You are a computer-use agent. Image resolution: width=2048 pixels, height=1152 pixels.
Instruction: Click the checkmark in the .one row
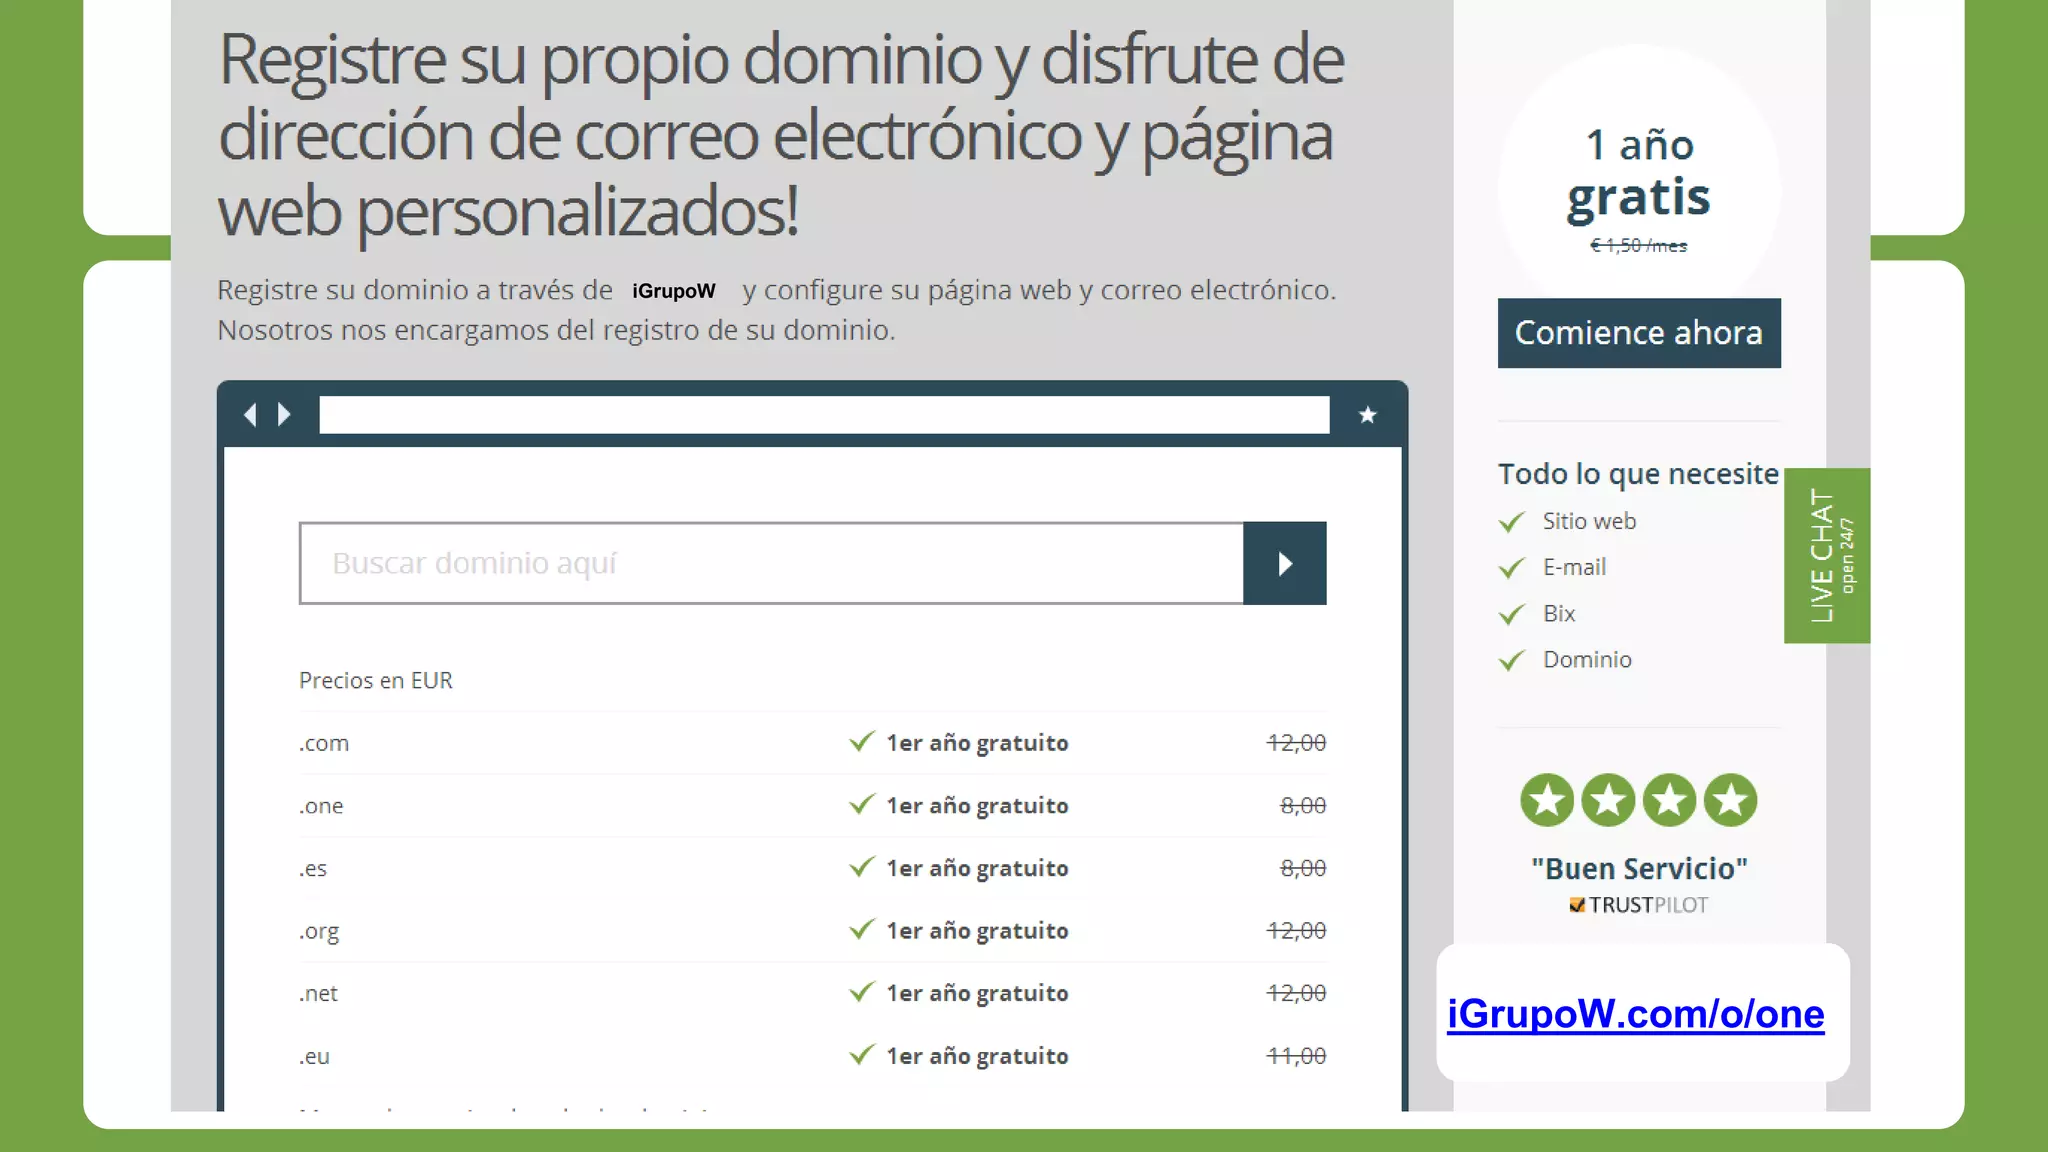point(862,804)
